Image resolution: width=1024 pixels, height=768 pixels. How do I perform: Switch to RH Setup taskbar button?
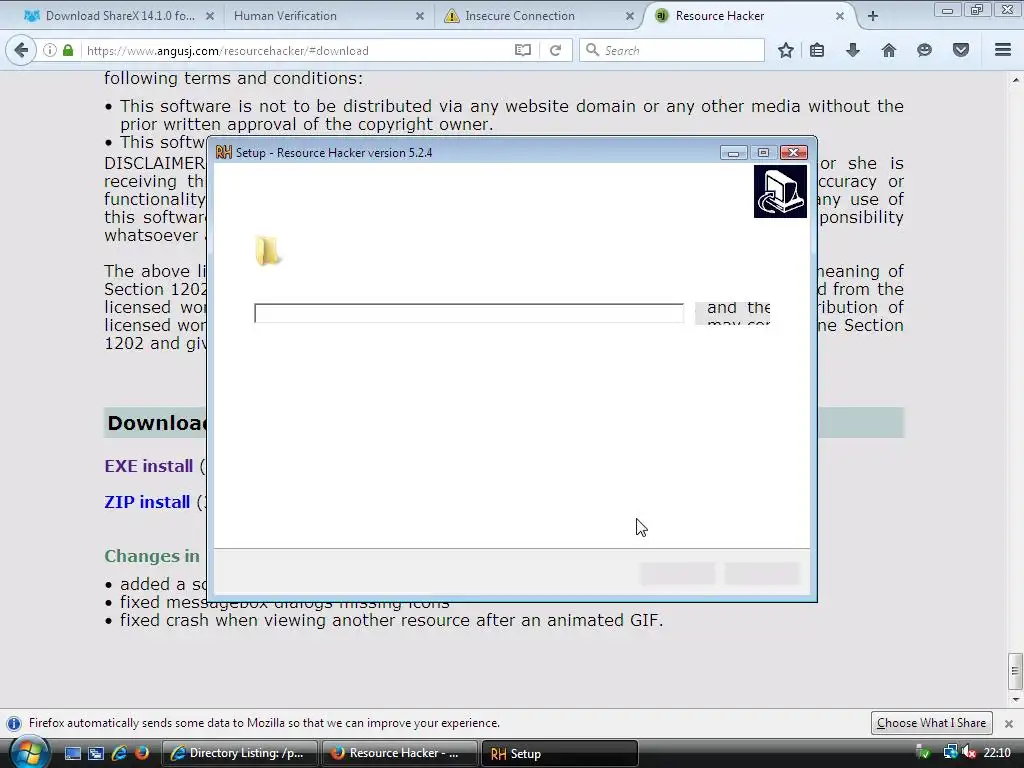[558, 753]
